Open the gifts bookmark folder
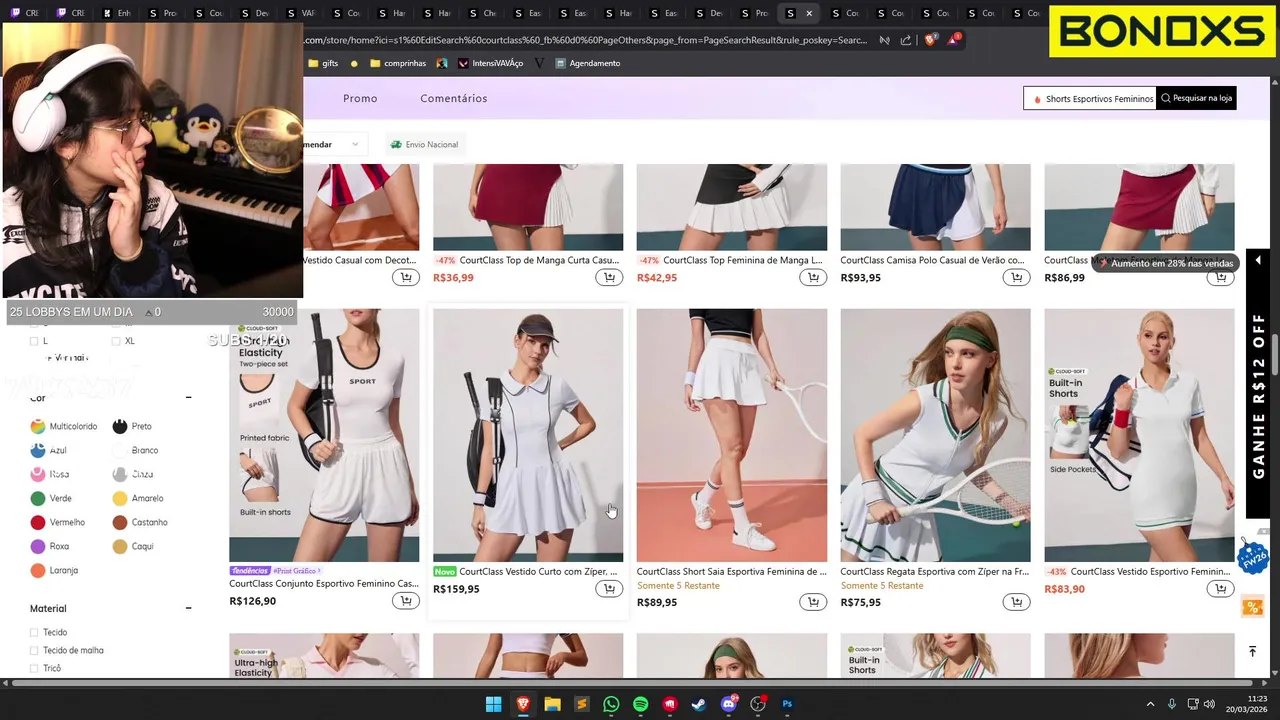Image resolution: width=1280 pixels, height=720 pixels. tap(323, 63)
